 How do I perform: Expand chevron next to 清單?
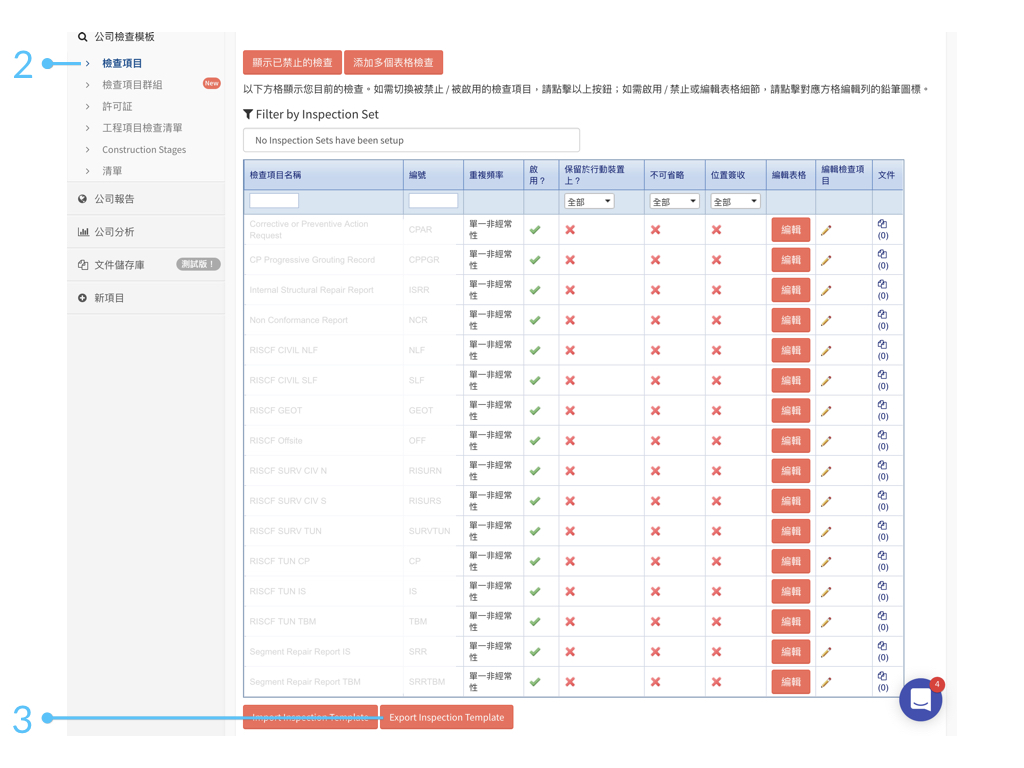point(88,171)
